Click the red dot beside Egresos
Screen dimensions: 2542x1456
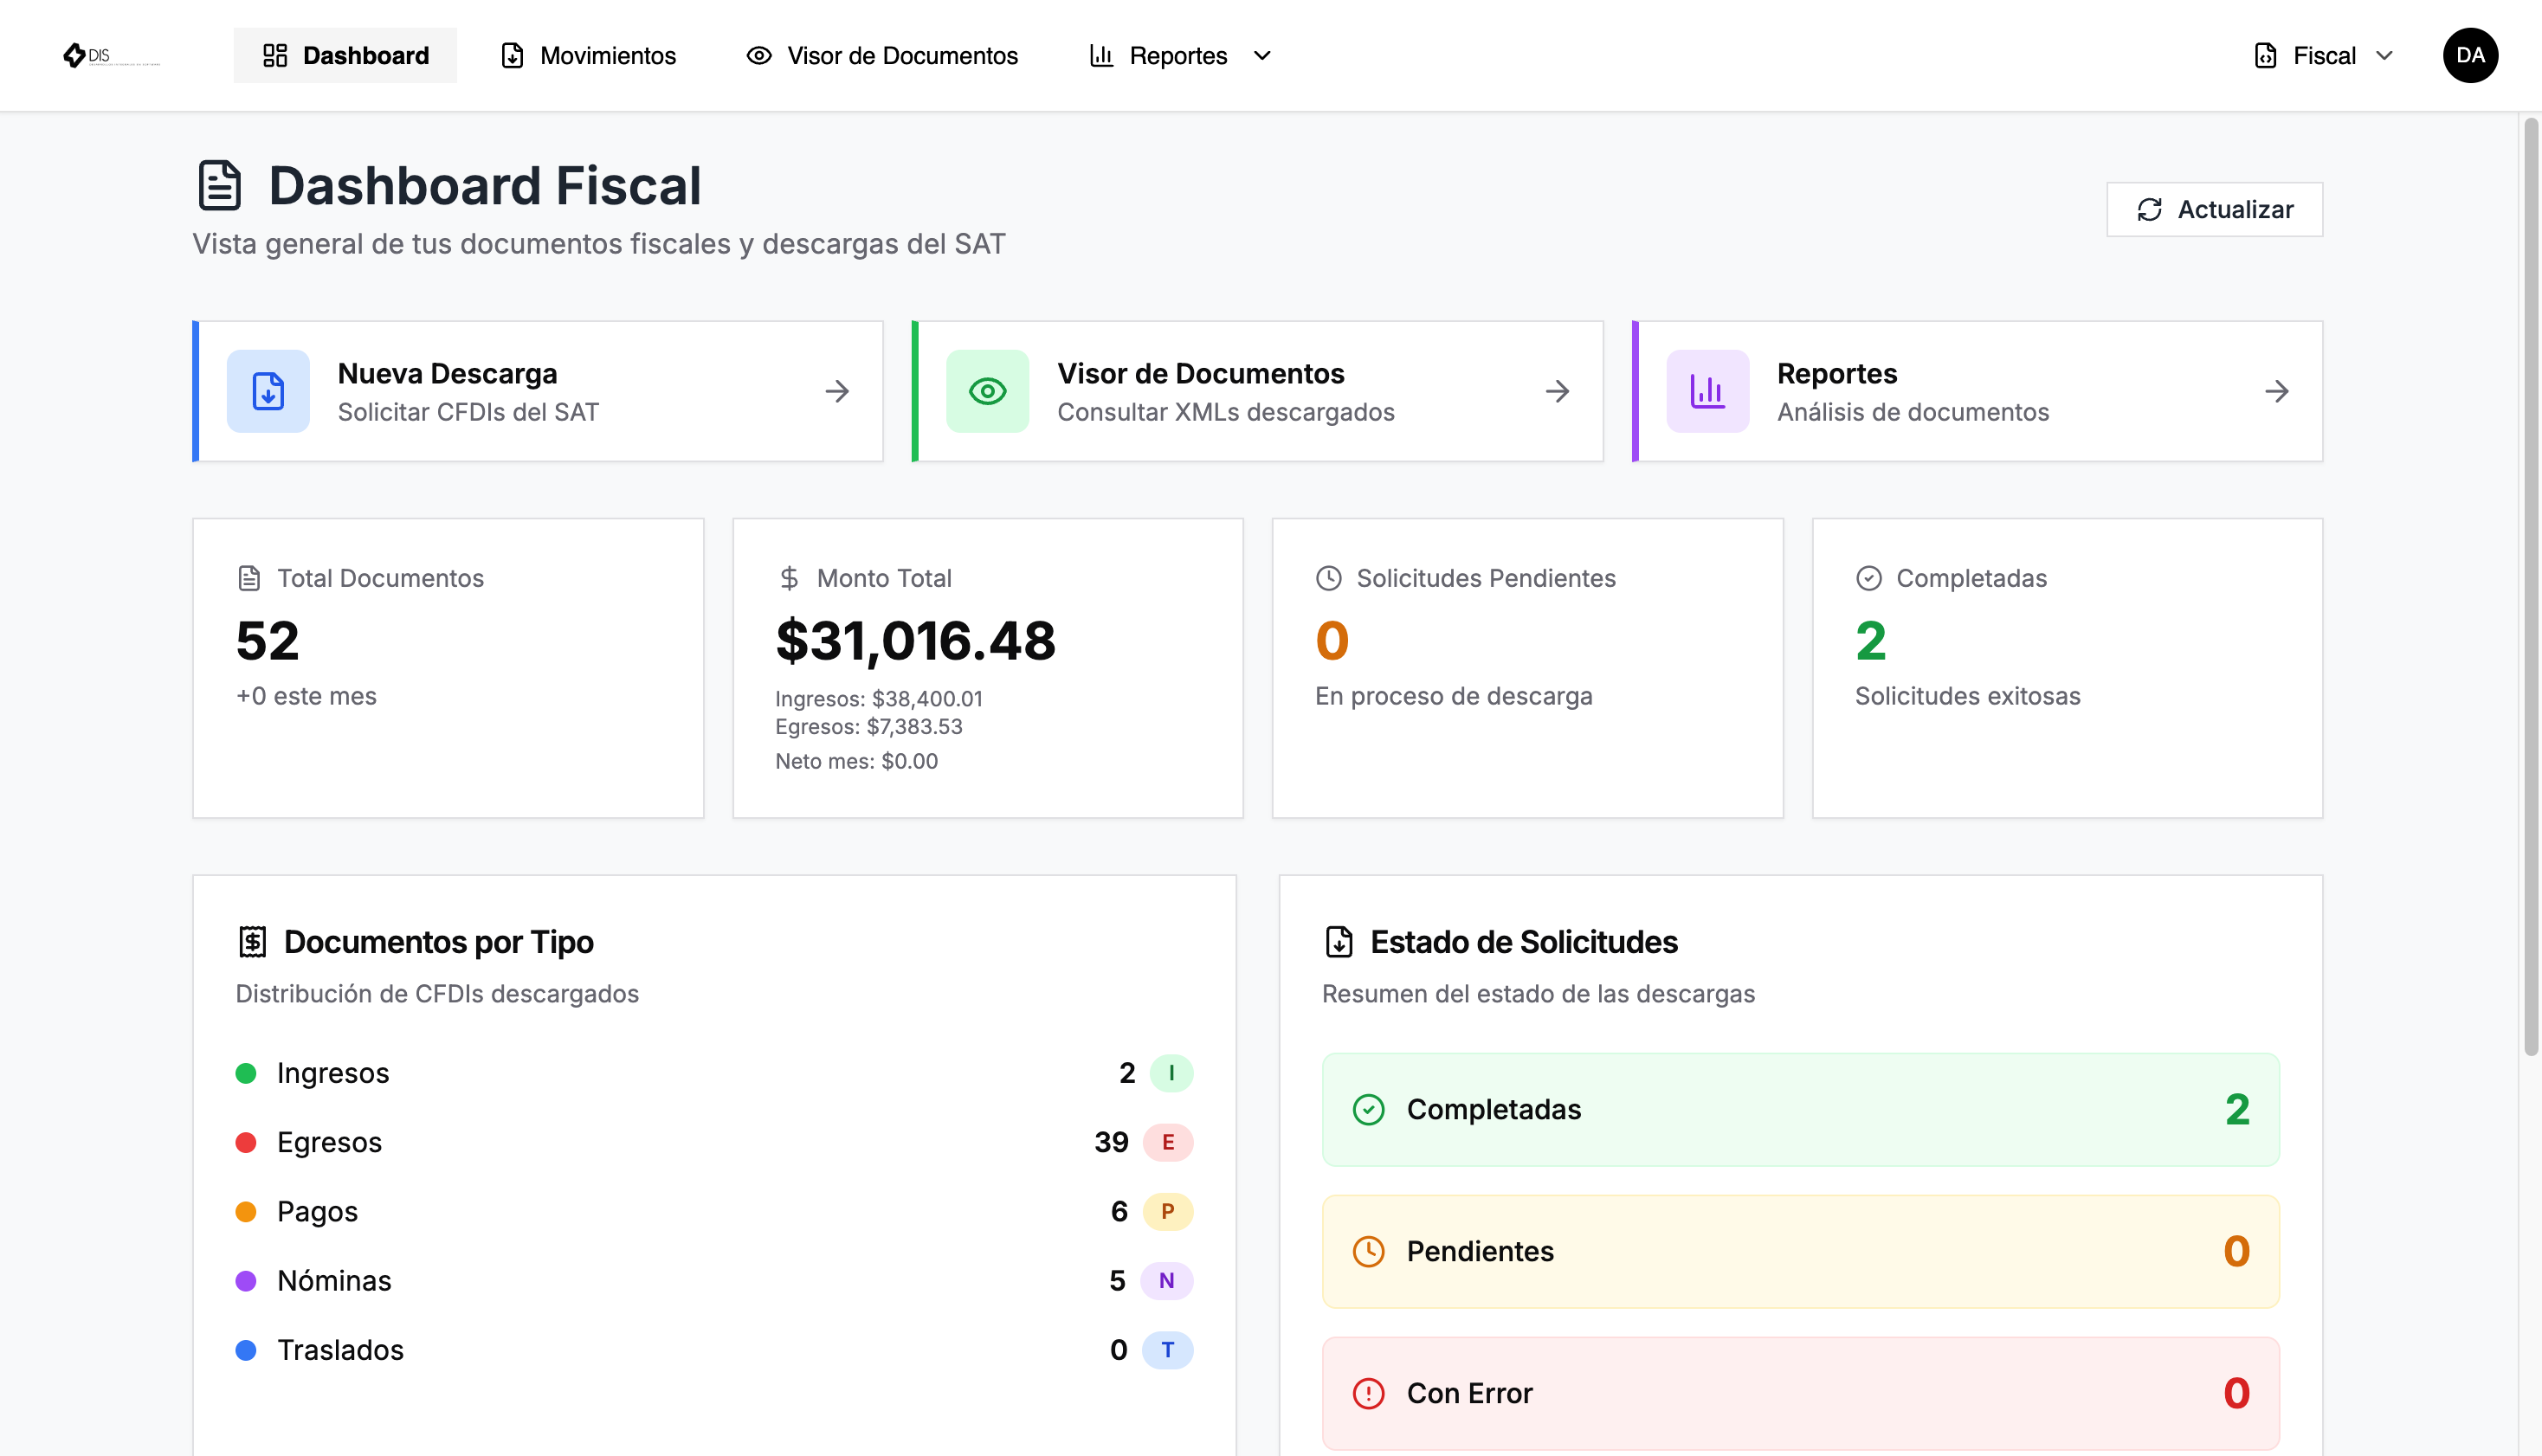(246, 1142)
